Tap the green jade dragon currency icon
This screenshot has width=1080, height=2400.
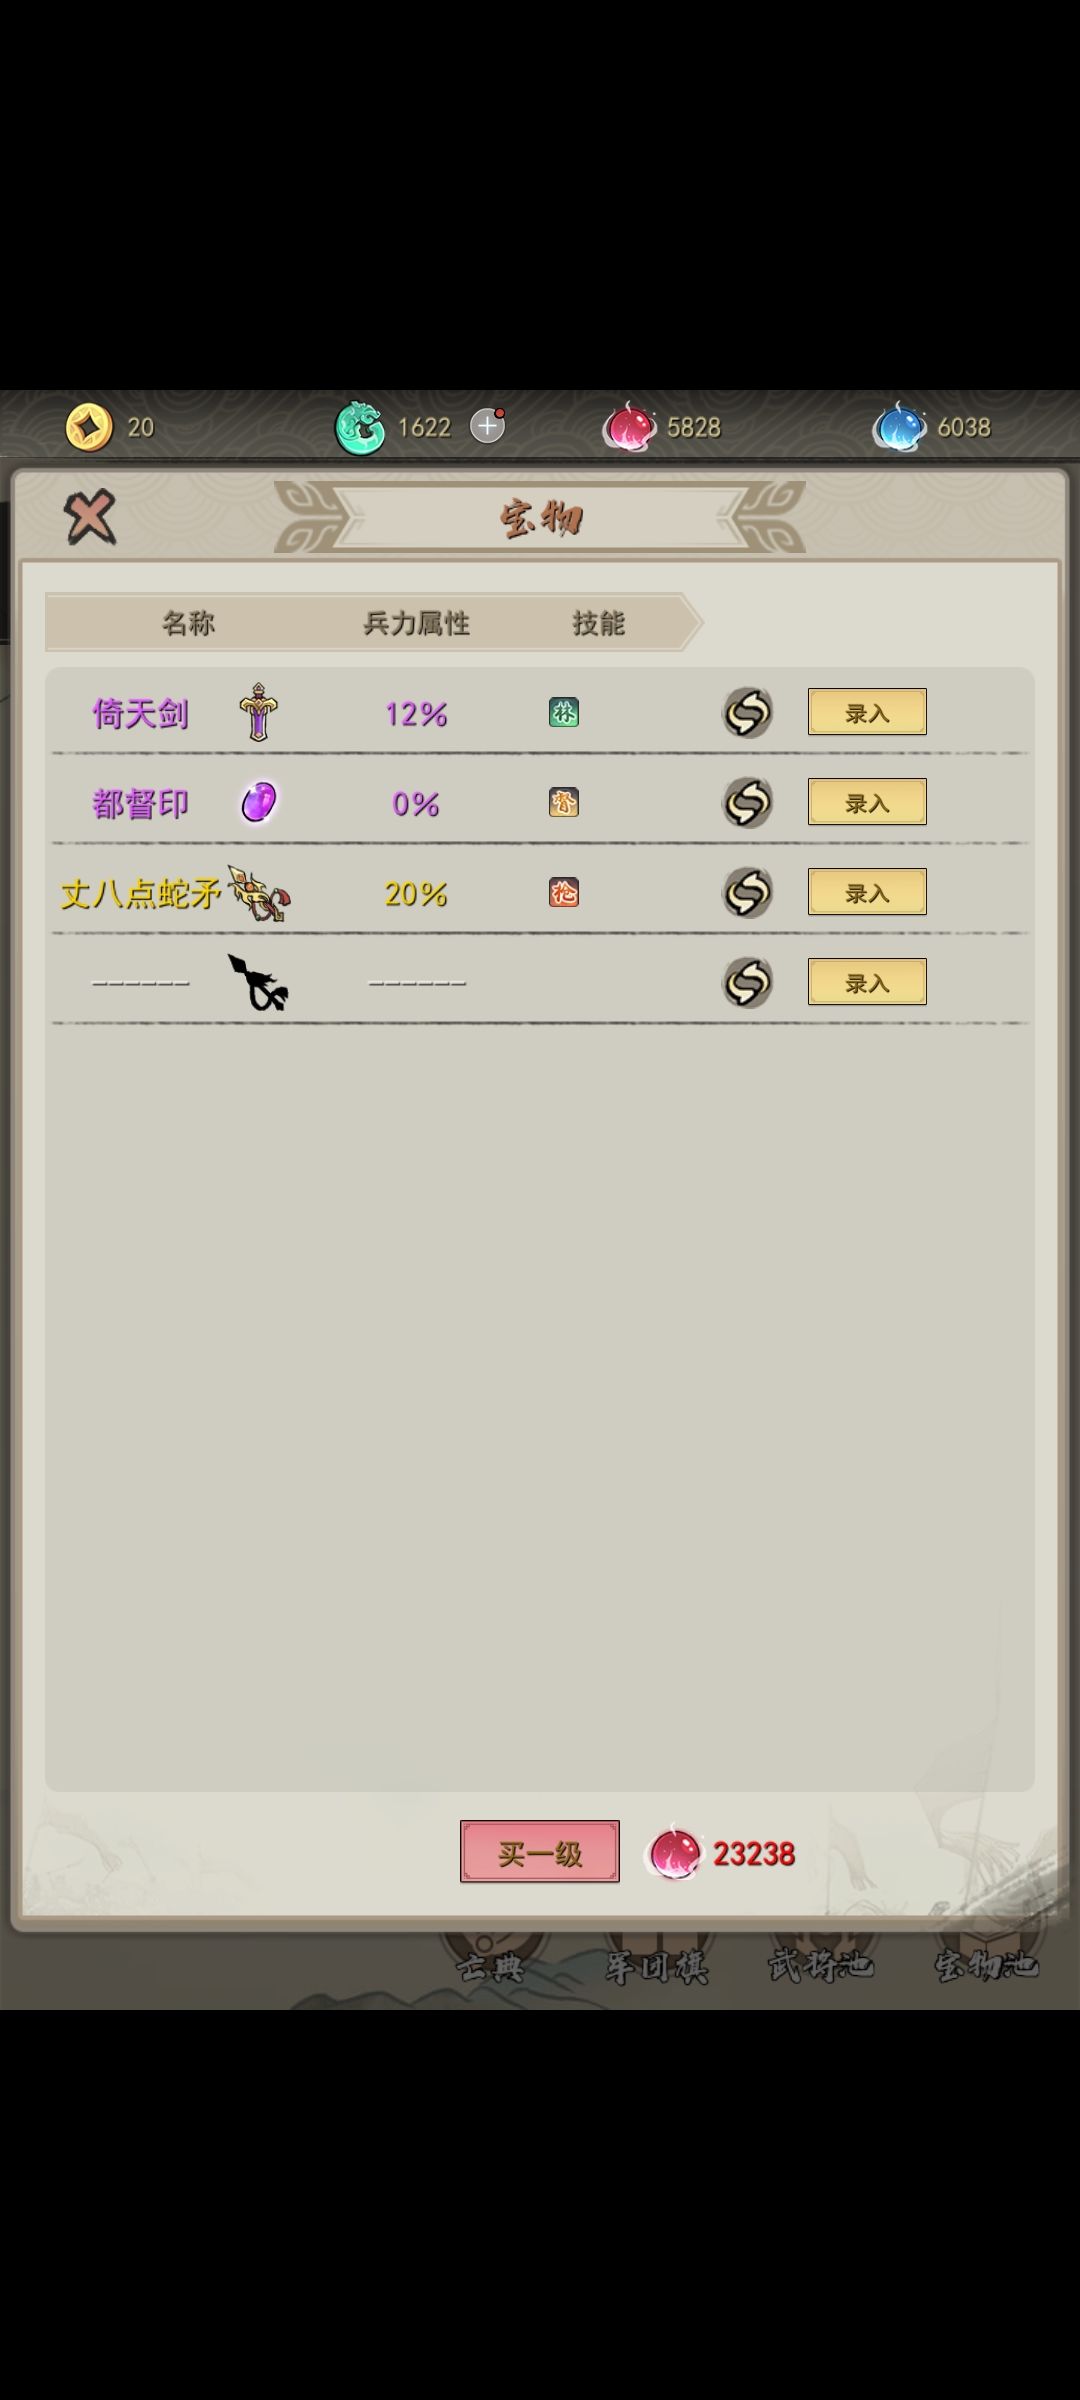(x=360, y=427)
